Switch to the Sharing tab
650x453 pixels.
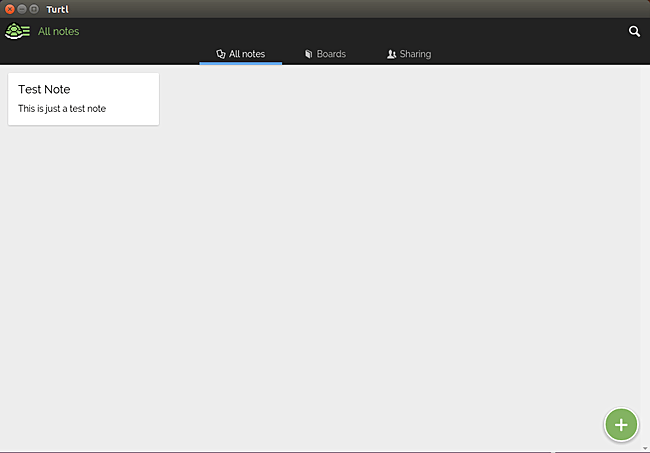(x=409, y=54)
